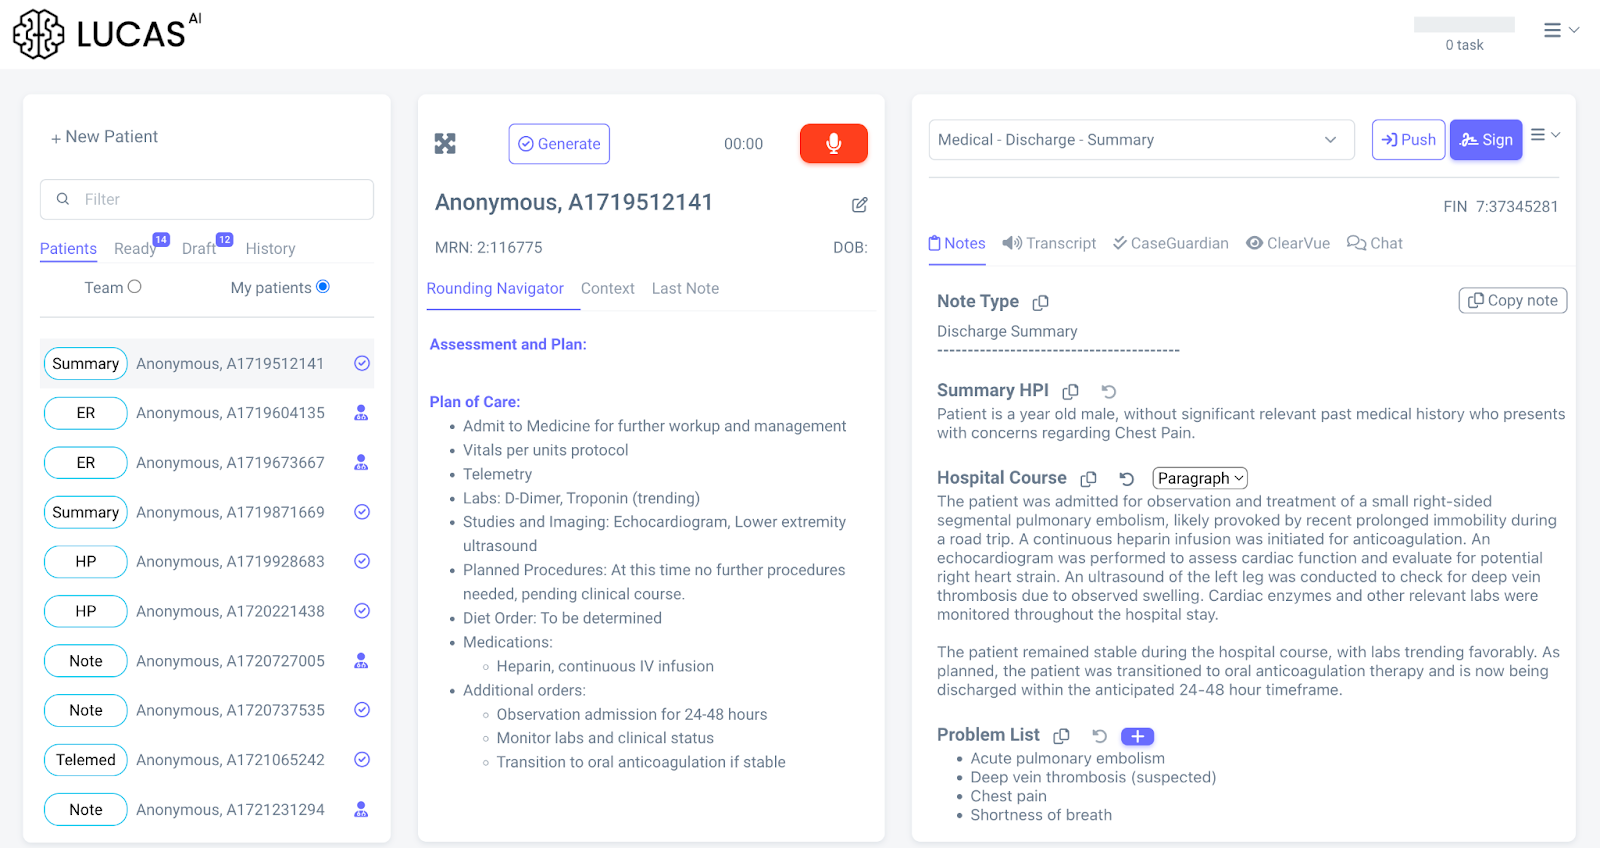Open the Paragraph format dropdown
The height and width of the screenshot is (848, 1600).
click(x=1200, y=479)
